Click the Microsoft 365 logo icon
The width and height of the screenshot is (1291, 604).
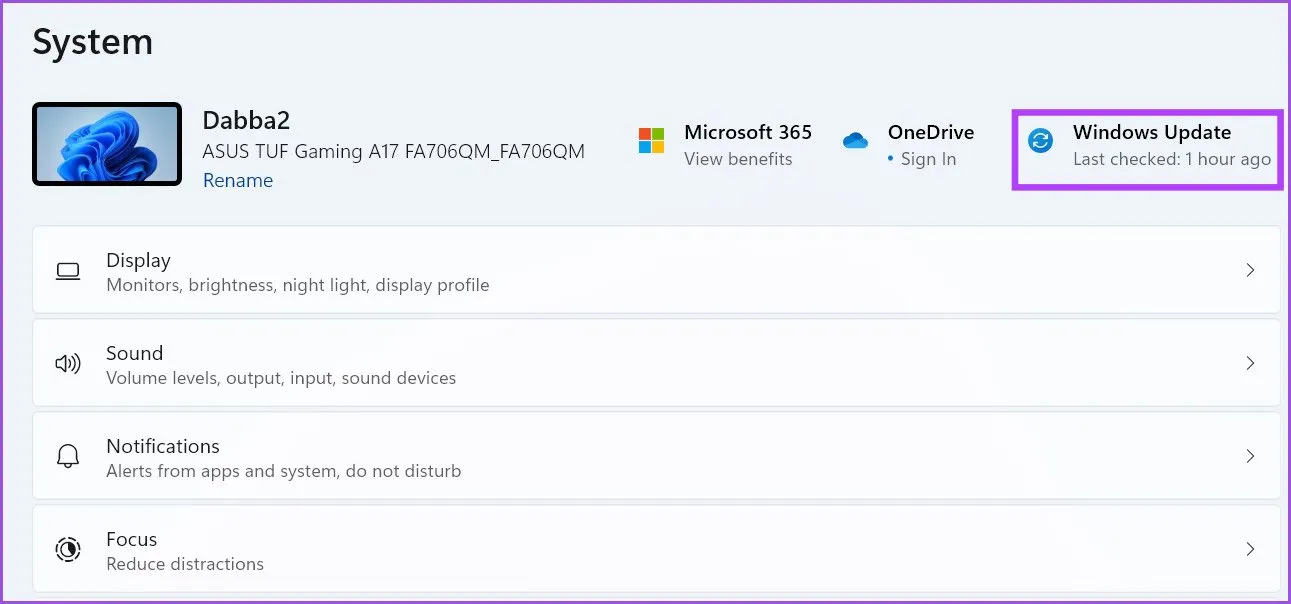tap(651, 141)
